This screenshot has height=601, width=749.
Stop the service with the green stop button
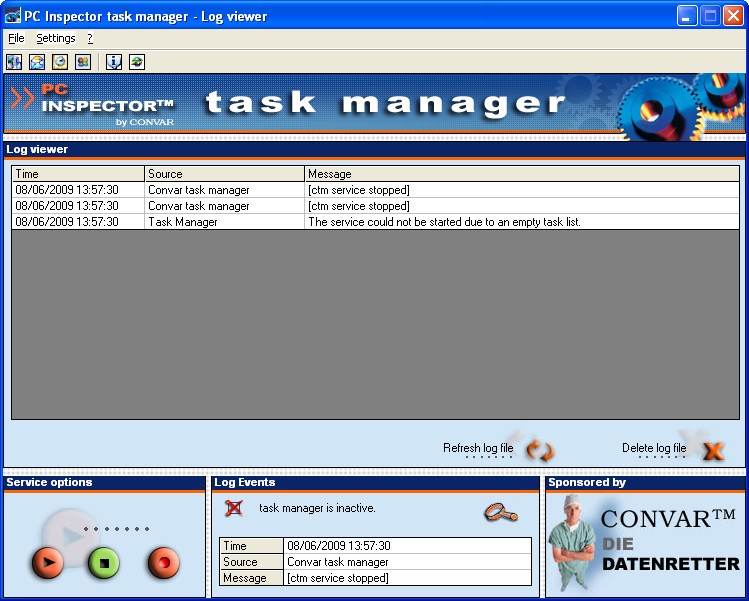click(104, 563)
